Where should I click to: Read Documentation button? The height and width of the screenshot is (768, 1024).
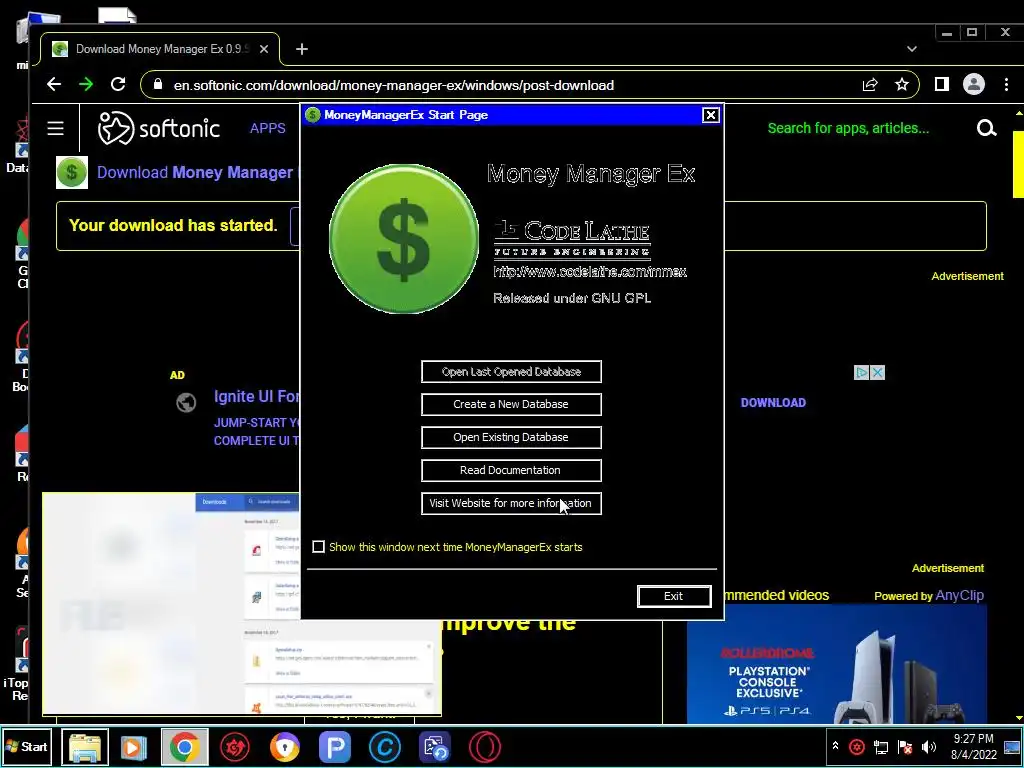tap(511, 470)
